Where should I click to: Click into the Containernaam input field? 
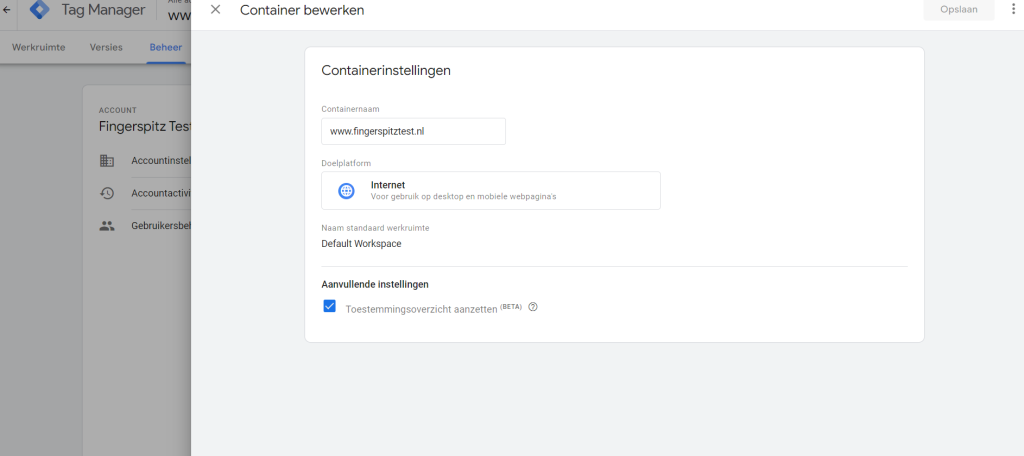(x=413, y=131)
